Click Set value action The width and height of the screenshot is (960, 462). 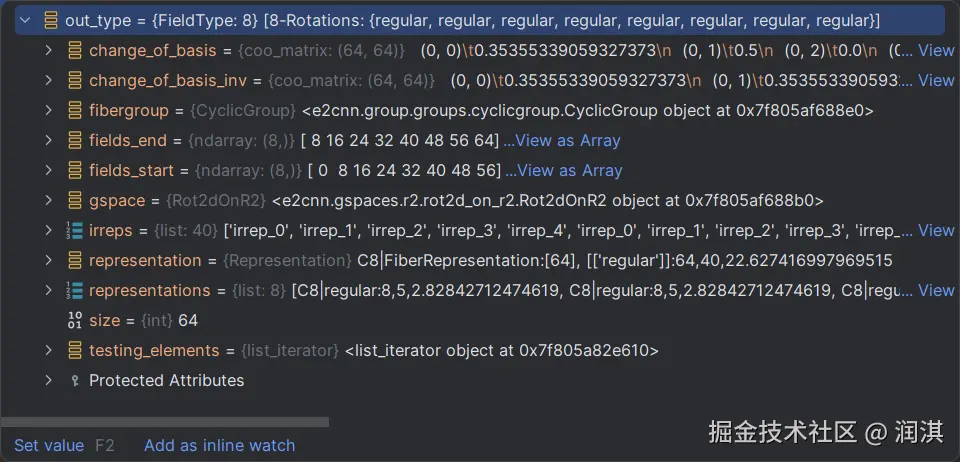click(x=49, y=445)
